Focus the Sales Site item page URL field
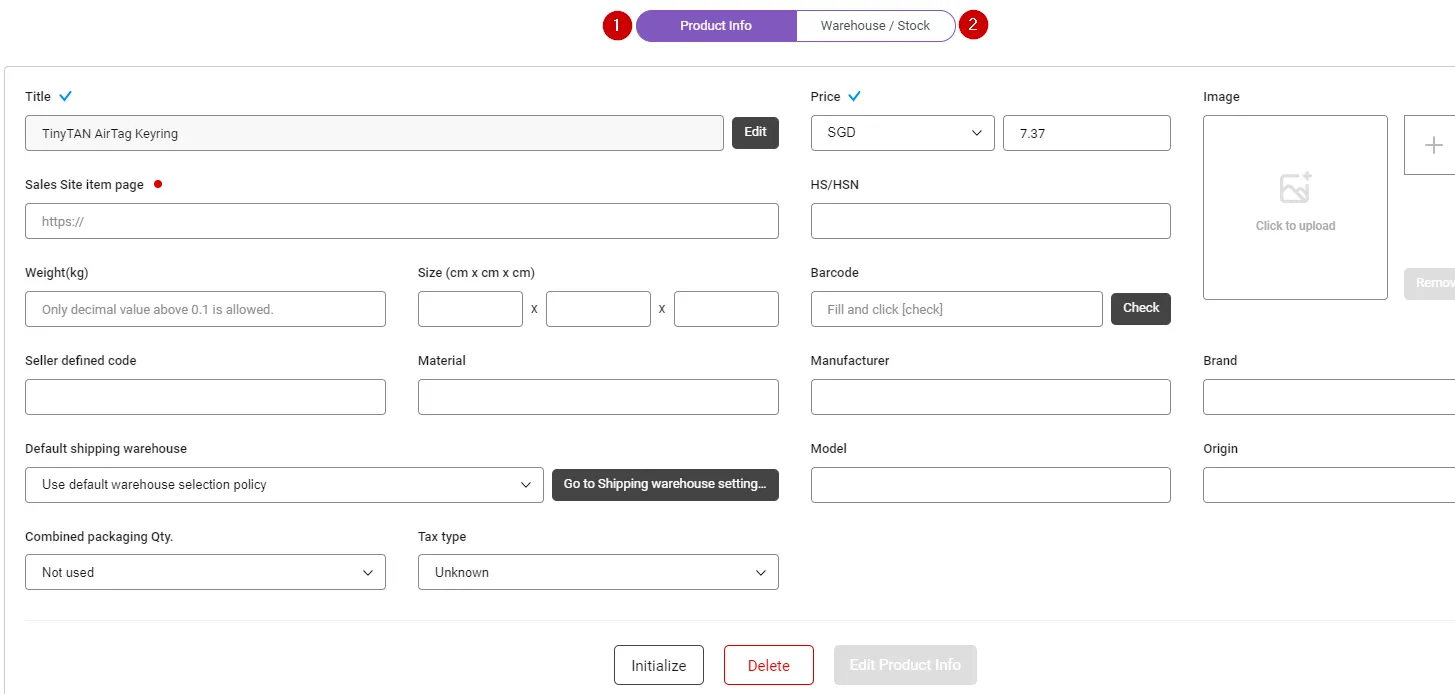The height and width of the screenshot is (694, 1455). pos(402,221)
